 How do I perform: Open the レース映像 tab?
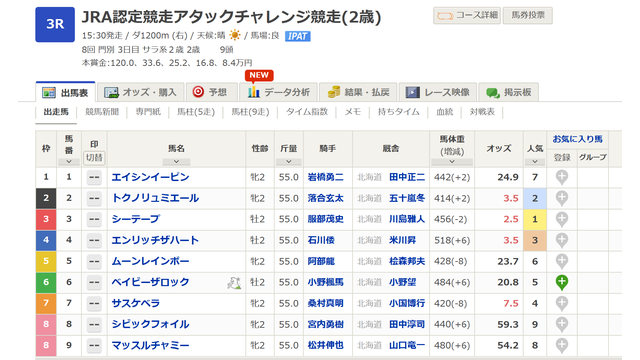point(437,92)
